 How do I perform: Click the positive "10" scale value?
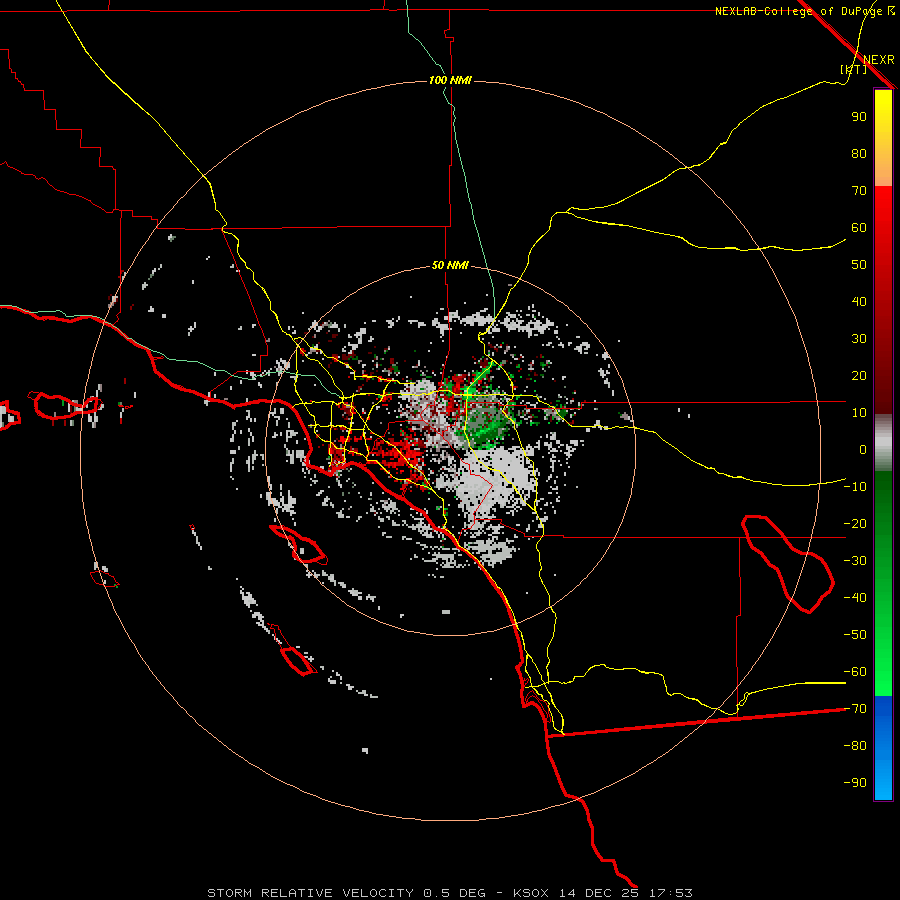click(x=859, y=413)
